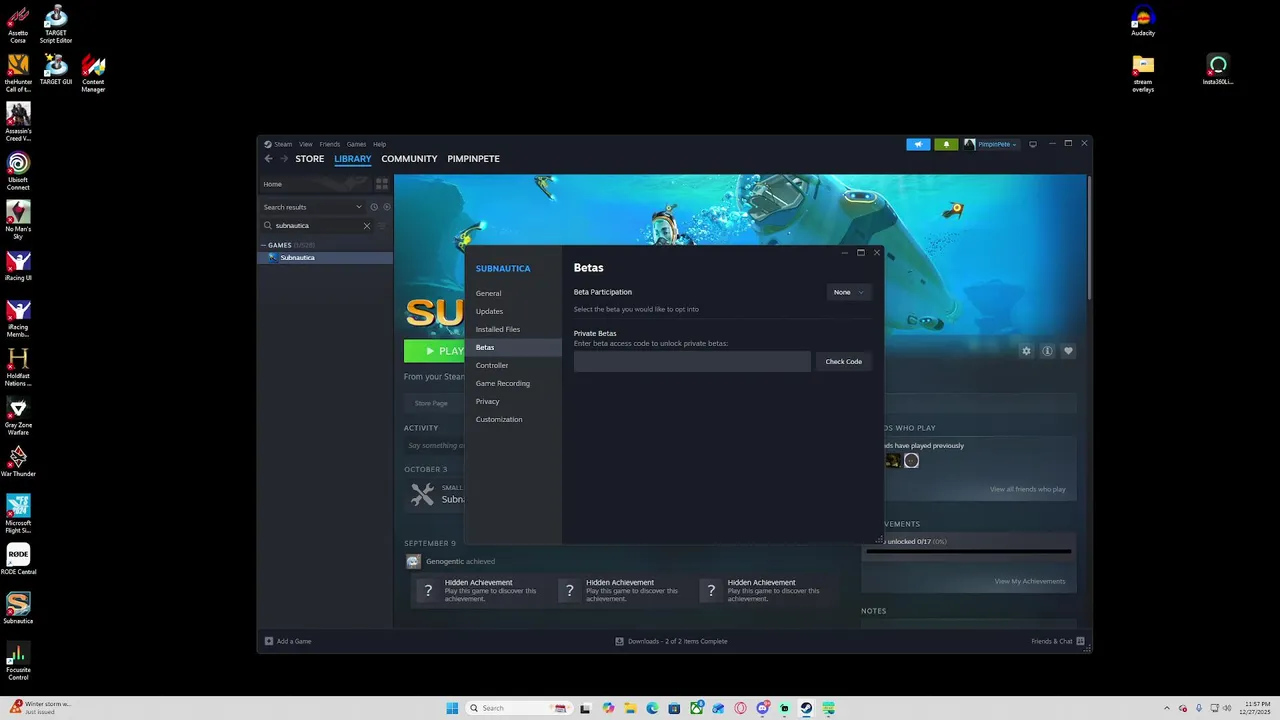The image size is (1280, 720).
Task: Open the Games menu
Action: coord(356,144)
